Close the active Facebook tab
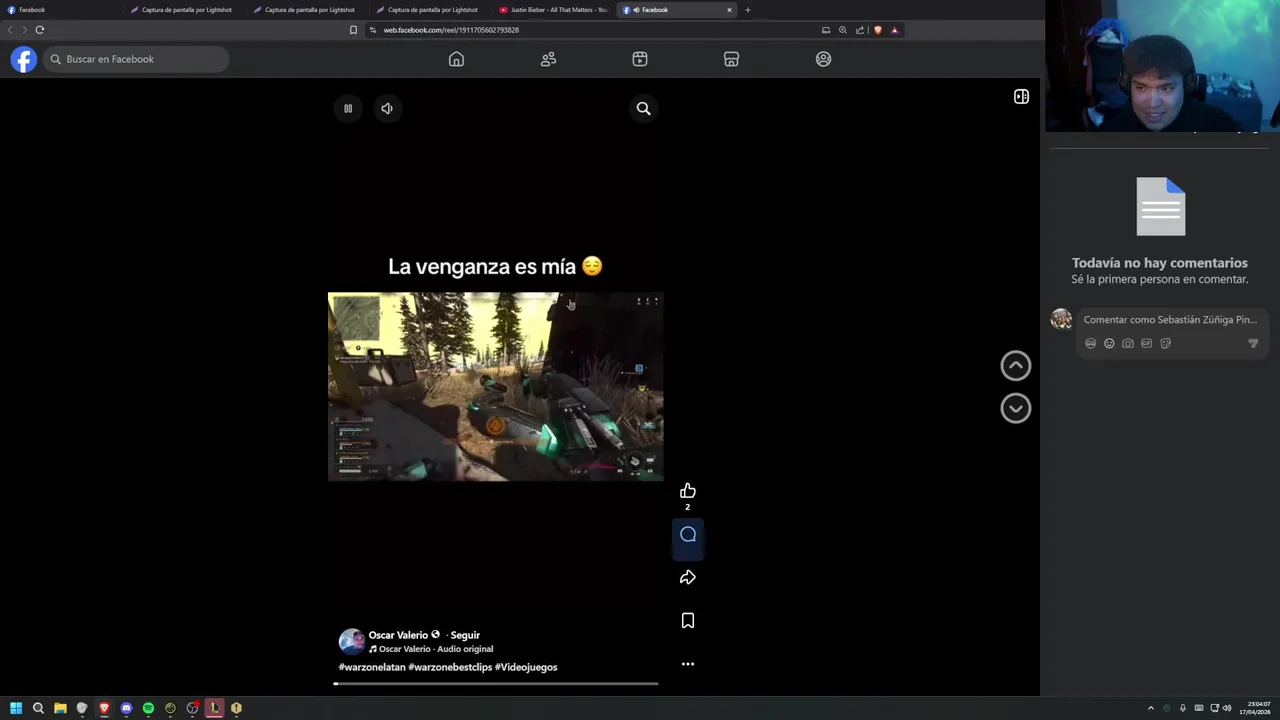1280x720 pixels. point(729,10)
